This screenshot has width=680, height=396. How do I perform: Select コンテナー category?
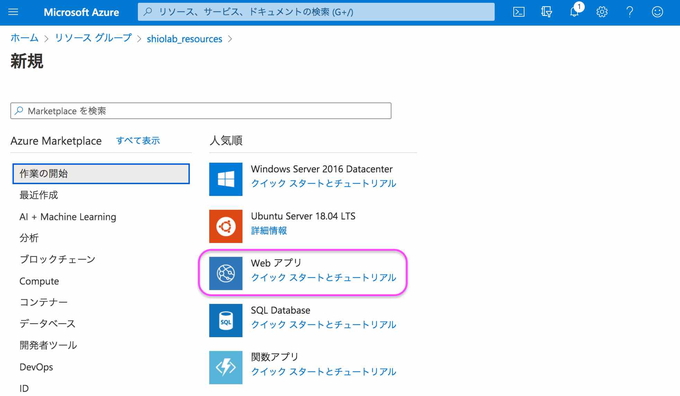(x=43, y=302)
